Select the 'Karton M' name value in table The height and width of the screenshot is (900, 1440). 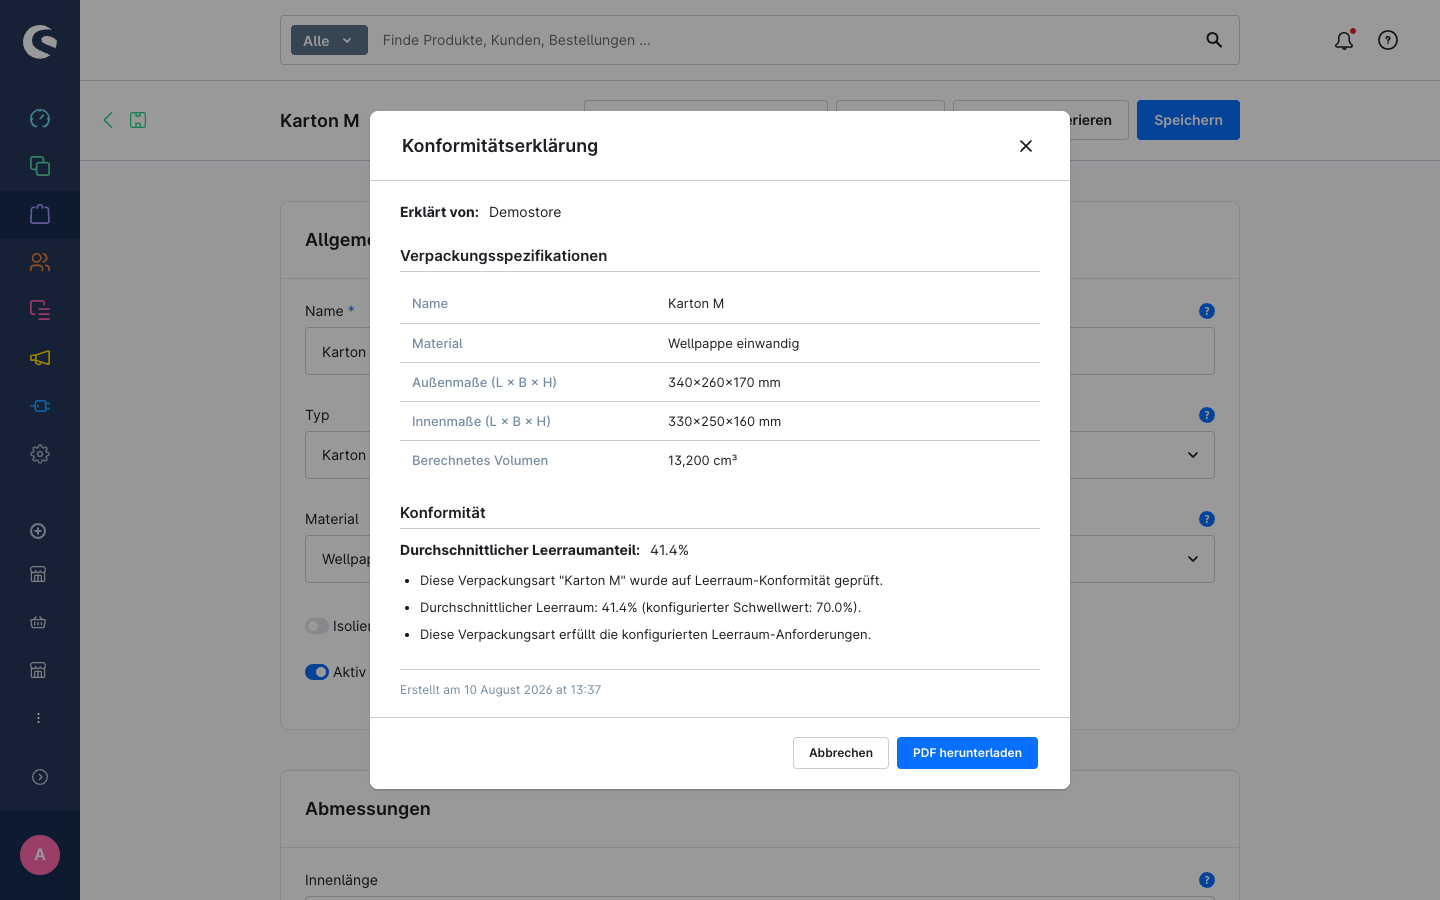click(696, 303)
